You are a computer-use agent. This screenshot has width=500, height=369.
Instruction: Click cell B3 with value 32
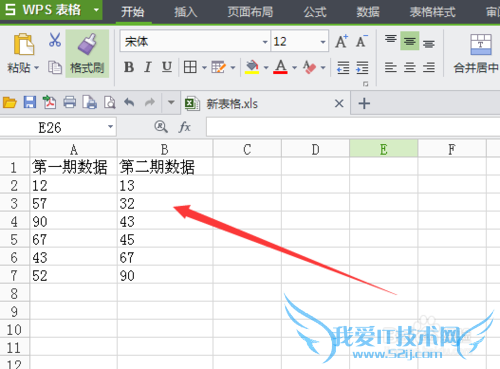coord(165,204)
